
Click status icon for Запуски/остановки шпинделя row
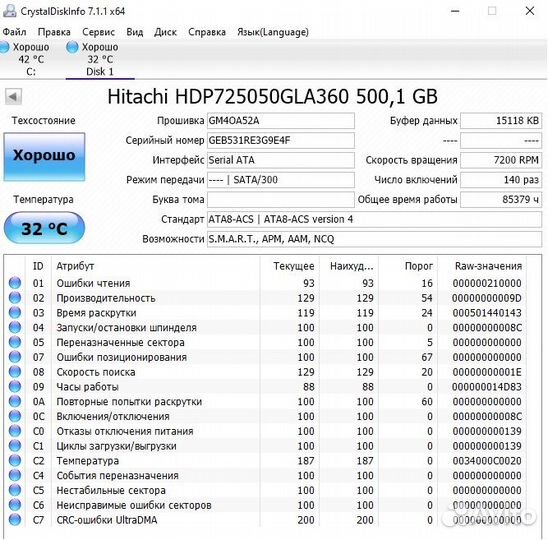coord(15,327)
